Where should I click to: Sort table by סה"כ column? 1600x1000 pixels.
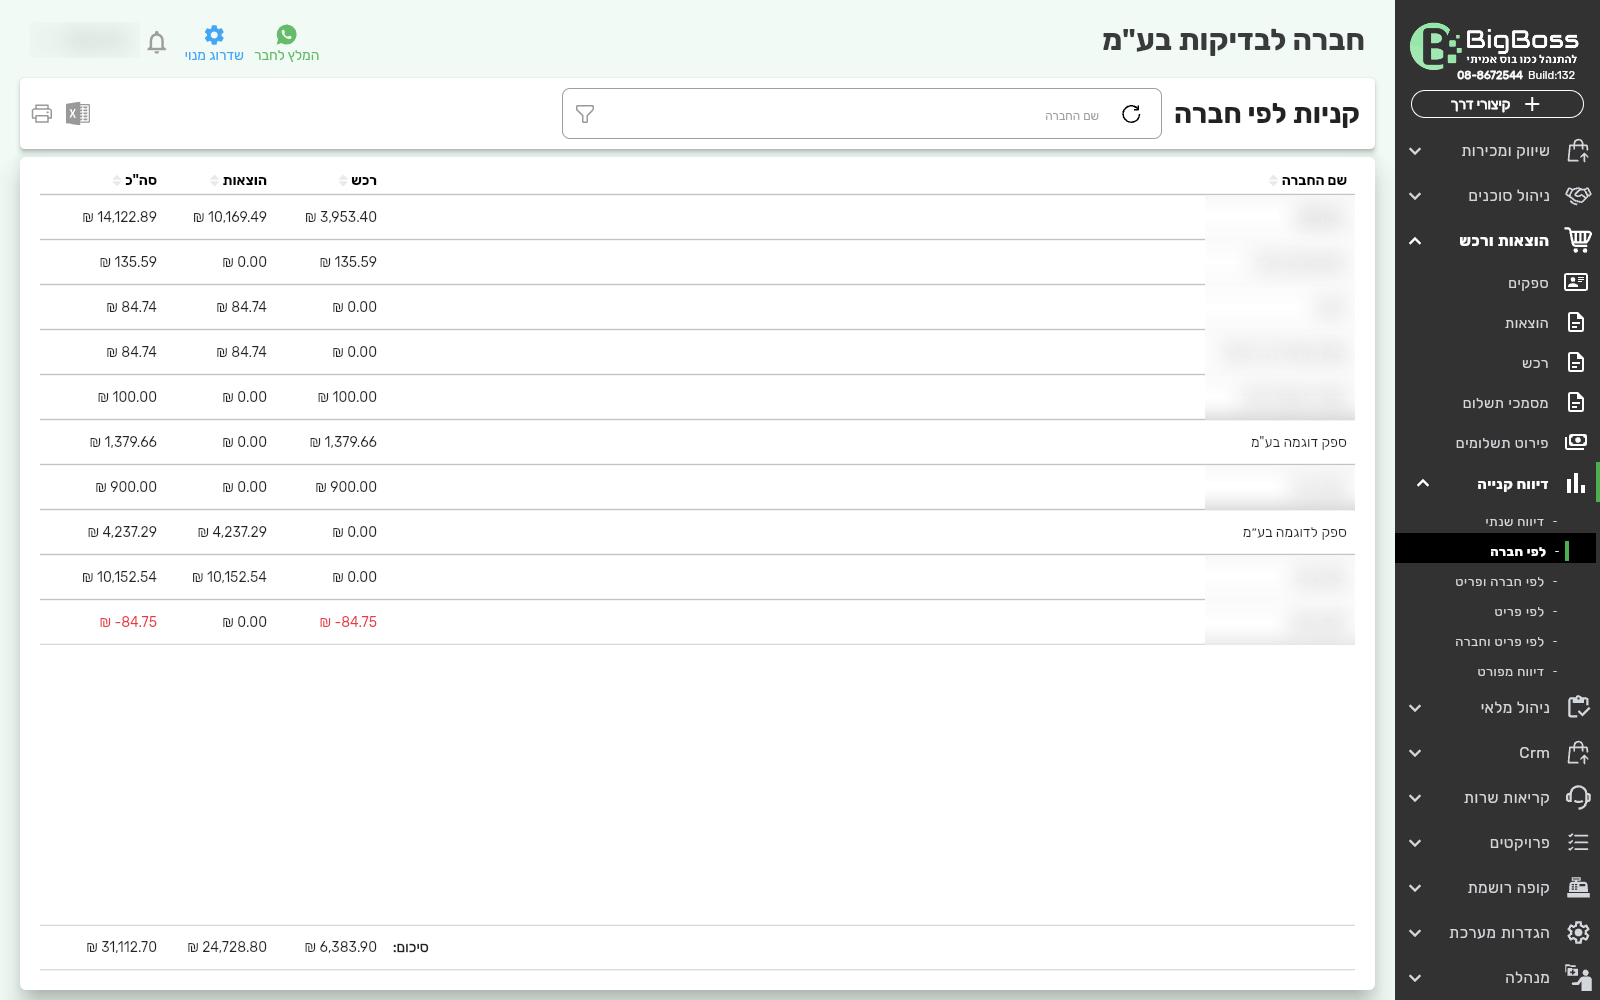(x=136, y=180)
